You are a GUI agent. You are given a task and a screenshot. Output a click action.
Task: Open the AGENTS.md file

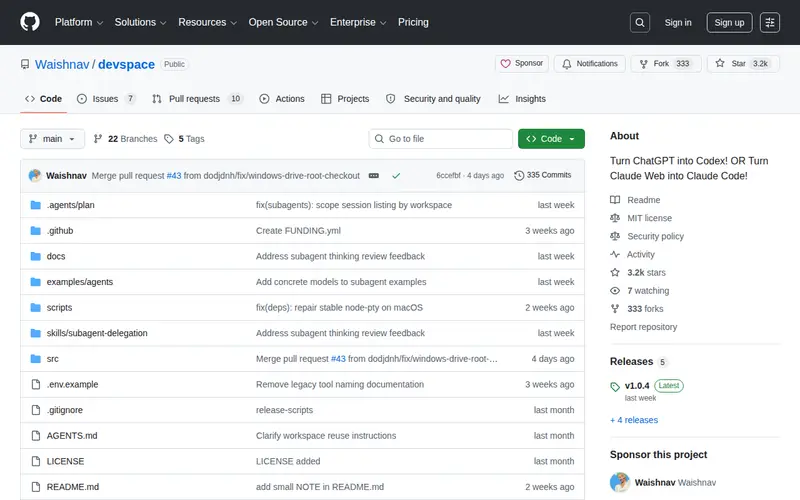[71, 436]
